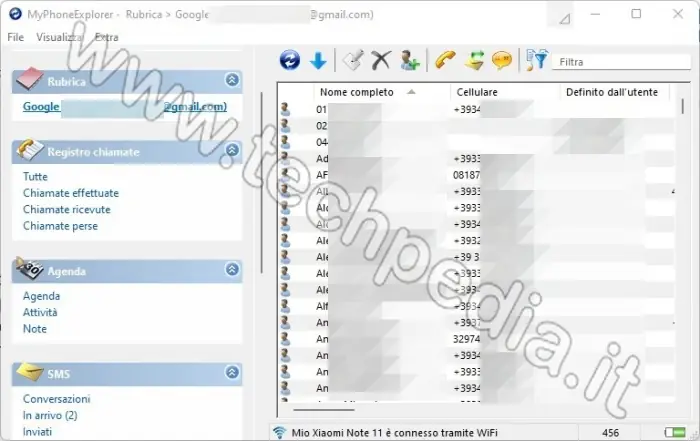
Task: Open the File menu
Action: pos(16,37)
